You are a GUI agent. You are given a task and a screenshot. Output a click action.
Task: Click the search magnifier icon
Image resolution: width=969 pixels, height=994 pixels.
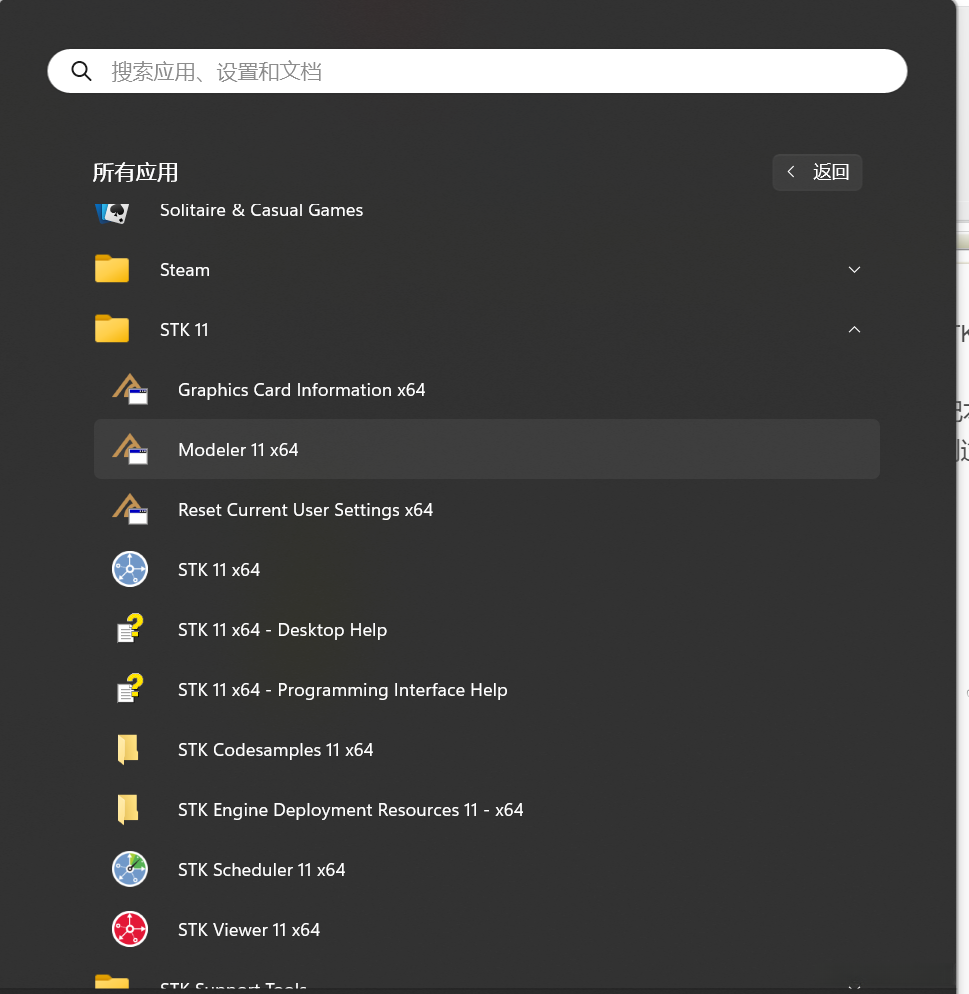[x=81, y=72]
